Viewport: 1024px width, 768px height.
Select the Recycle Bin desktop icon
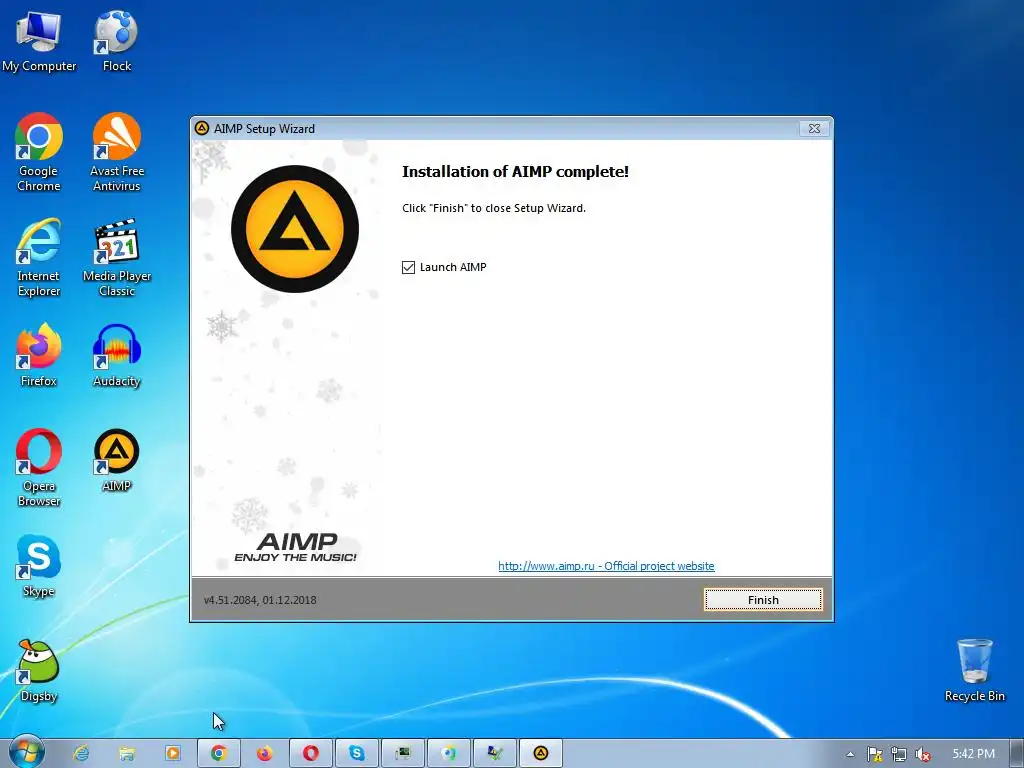tap(974, 671)
